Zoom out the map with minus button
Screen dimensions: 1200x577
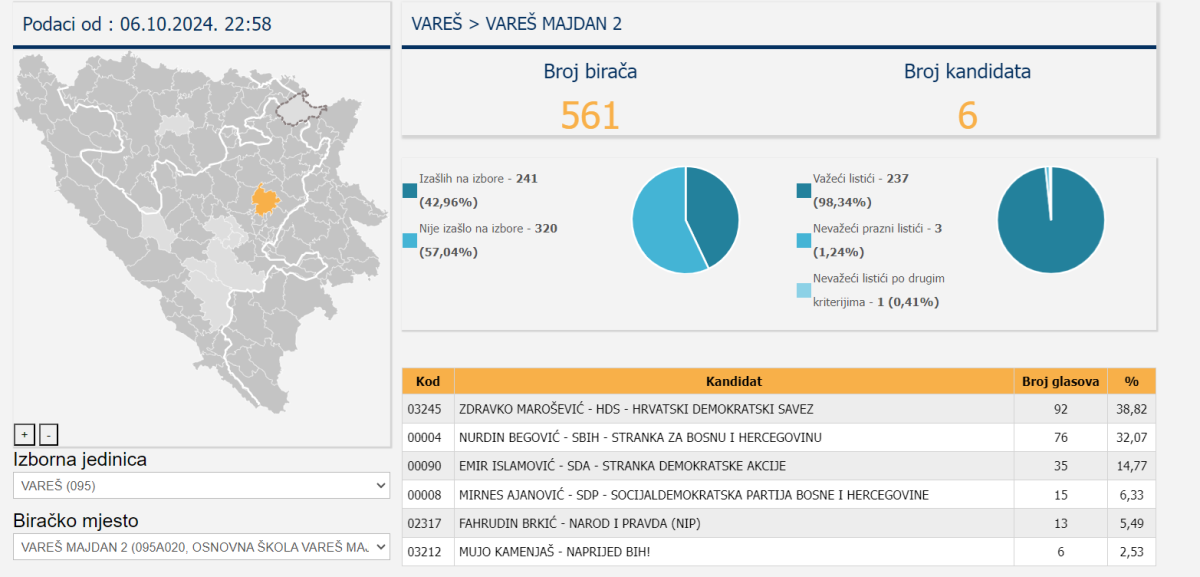[x=49, y=434]
